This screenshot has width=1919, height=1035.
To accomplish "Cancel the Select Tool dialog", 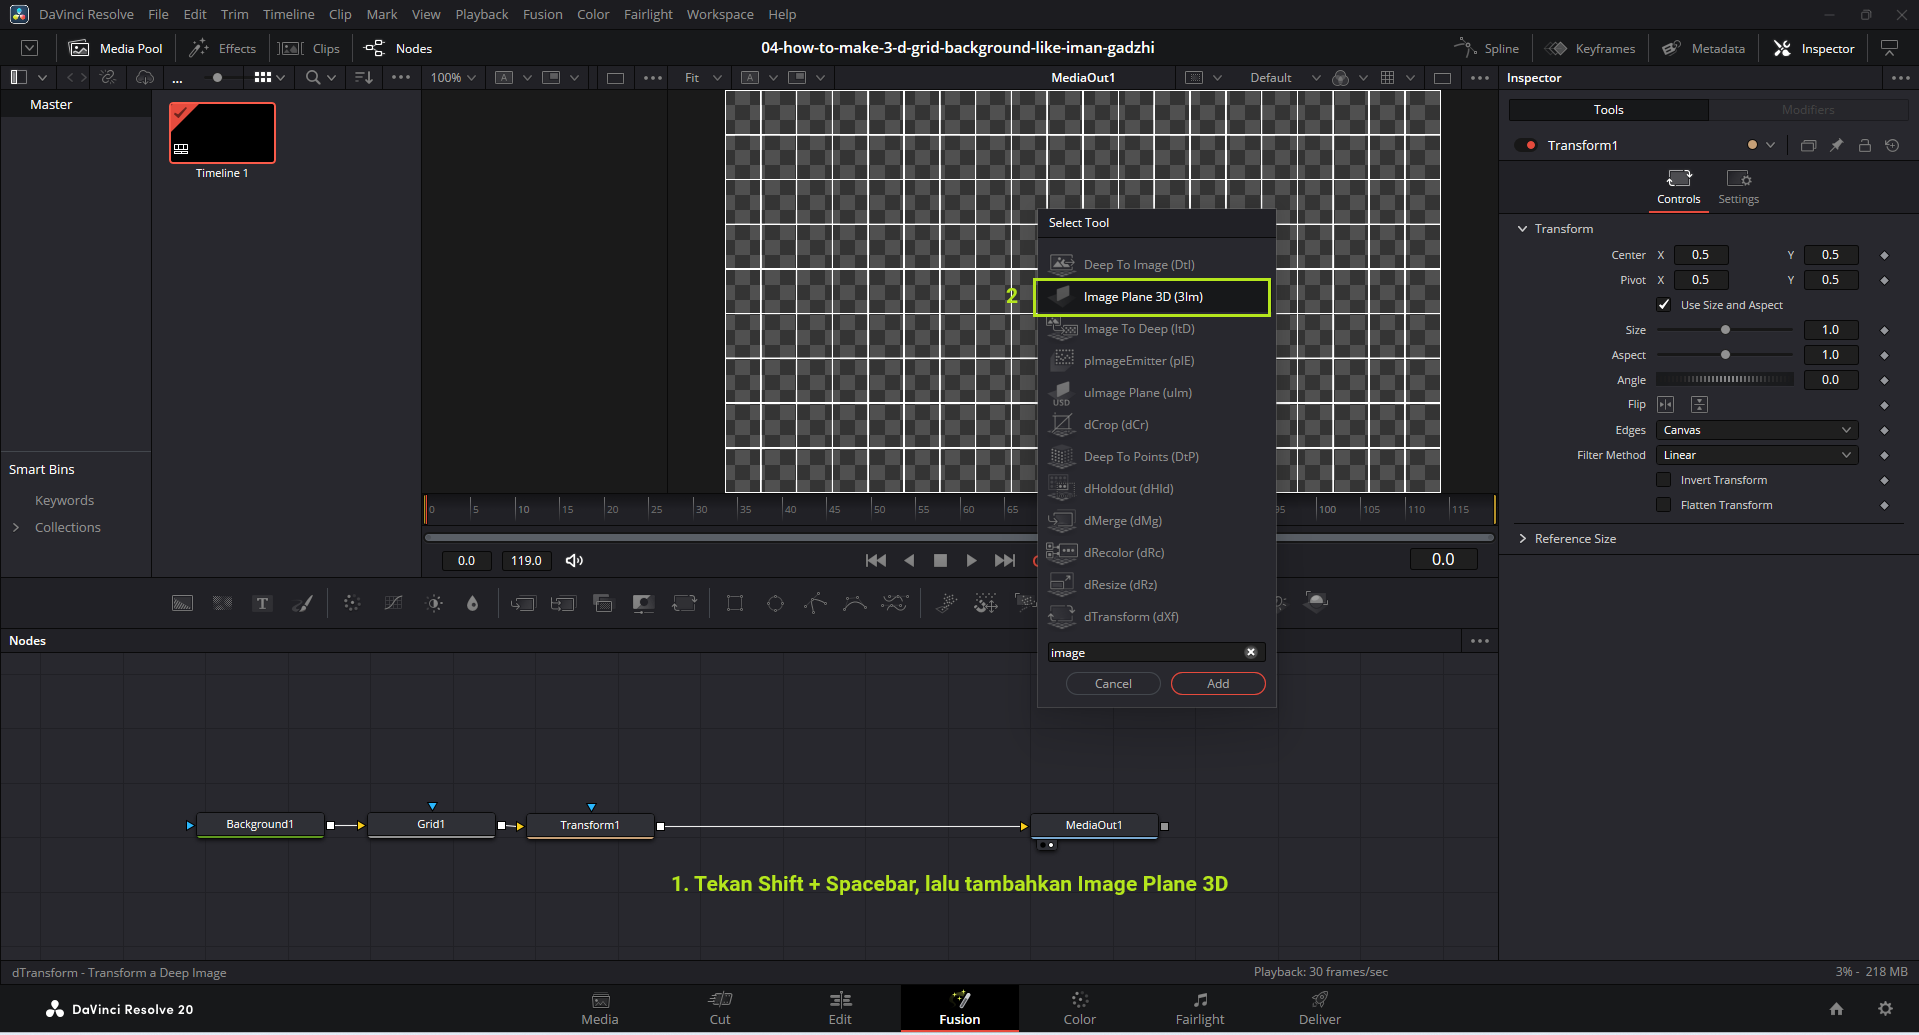I will click(1113, 684).
